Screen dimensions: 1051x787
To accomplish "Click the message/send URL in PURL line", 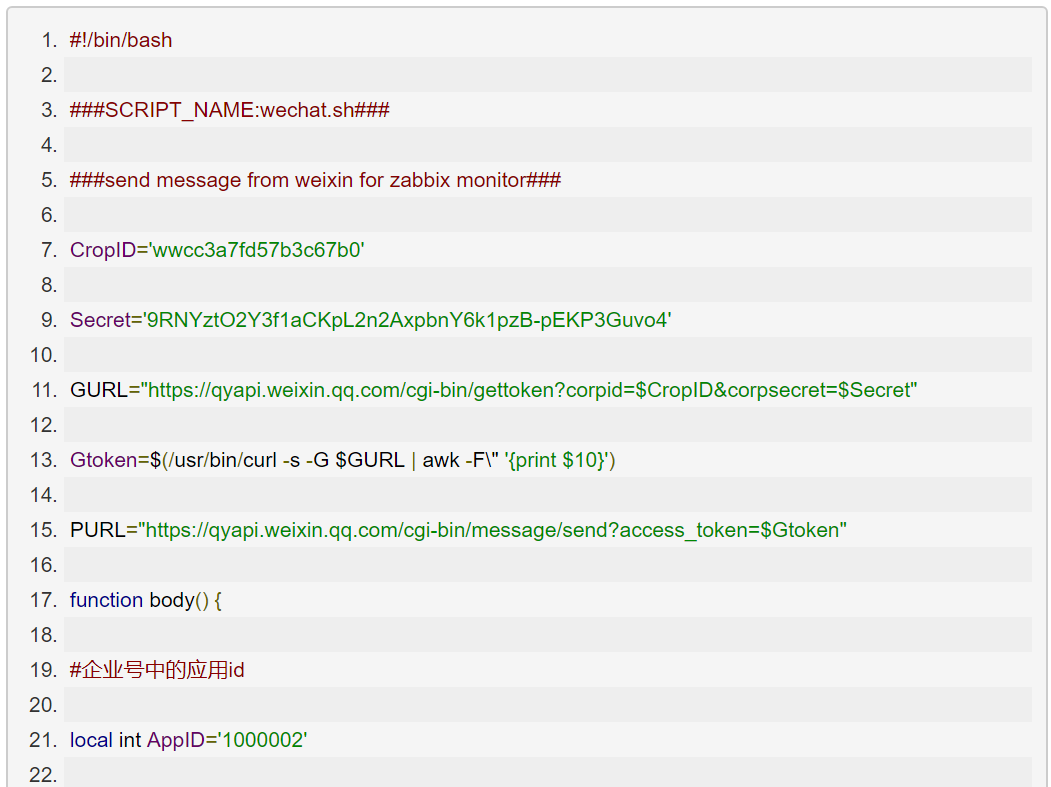I will point(494,530).
